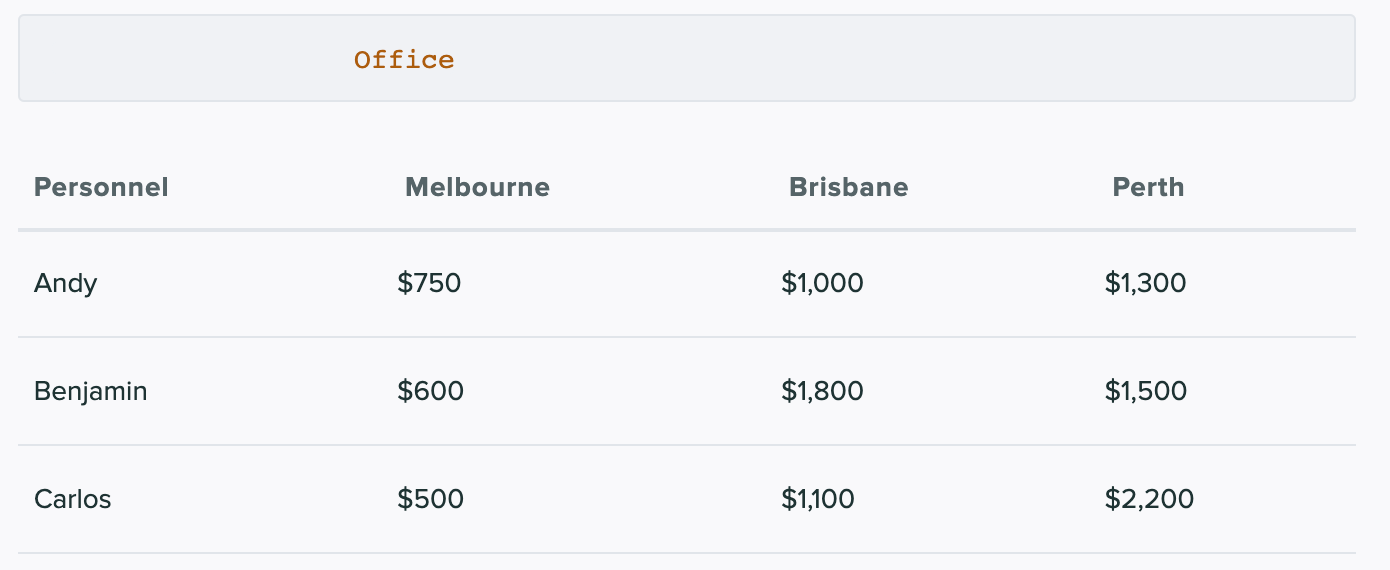Select Carlos's $500 Melbourne value

coord(430,499)
